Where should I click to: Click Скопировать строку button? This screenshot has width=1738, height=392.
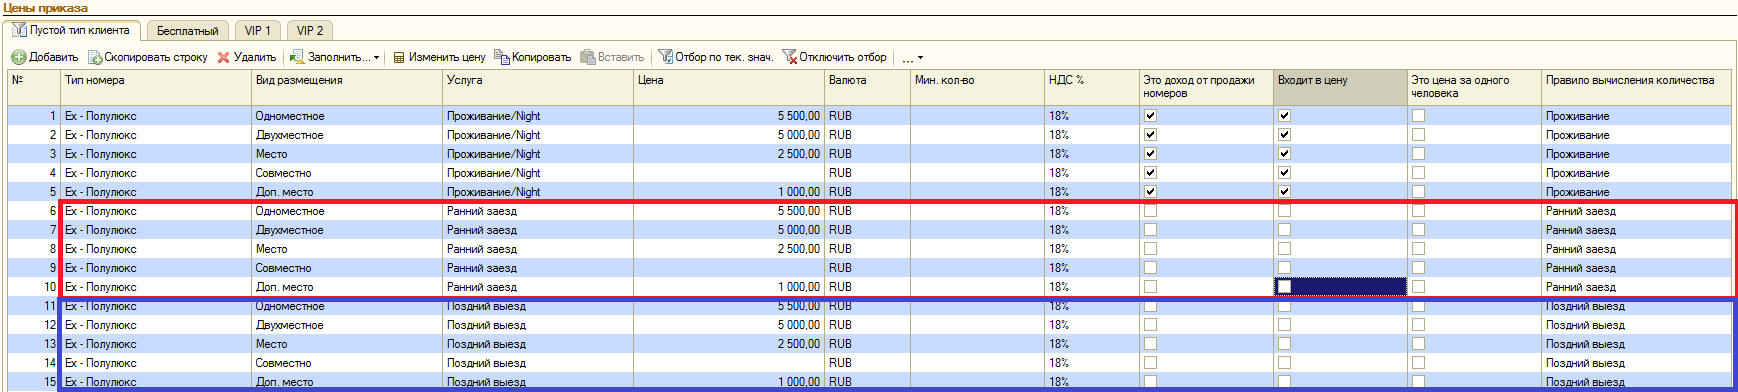click(x=148, y=58)
